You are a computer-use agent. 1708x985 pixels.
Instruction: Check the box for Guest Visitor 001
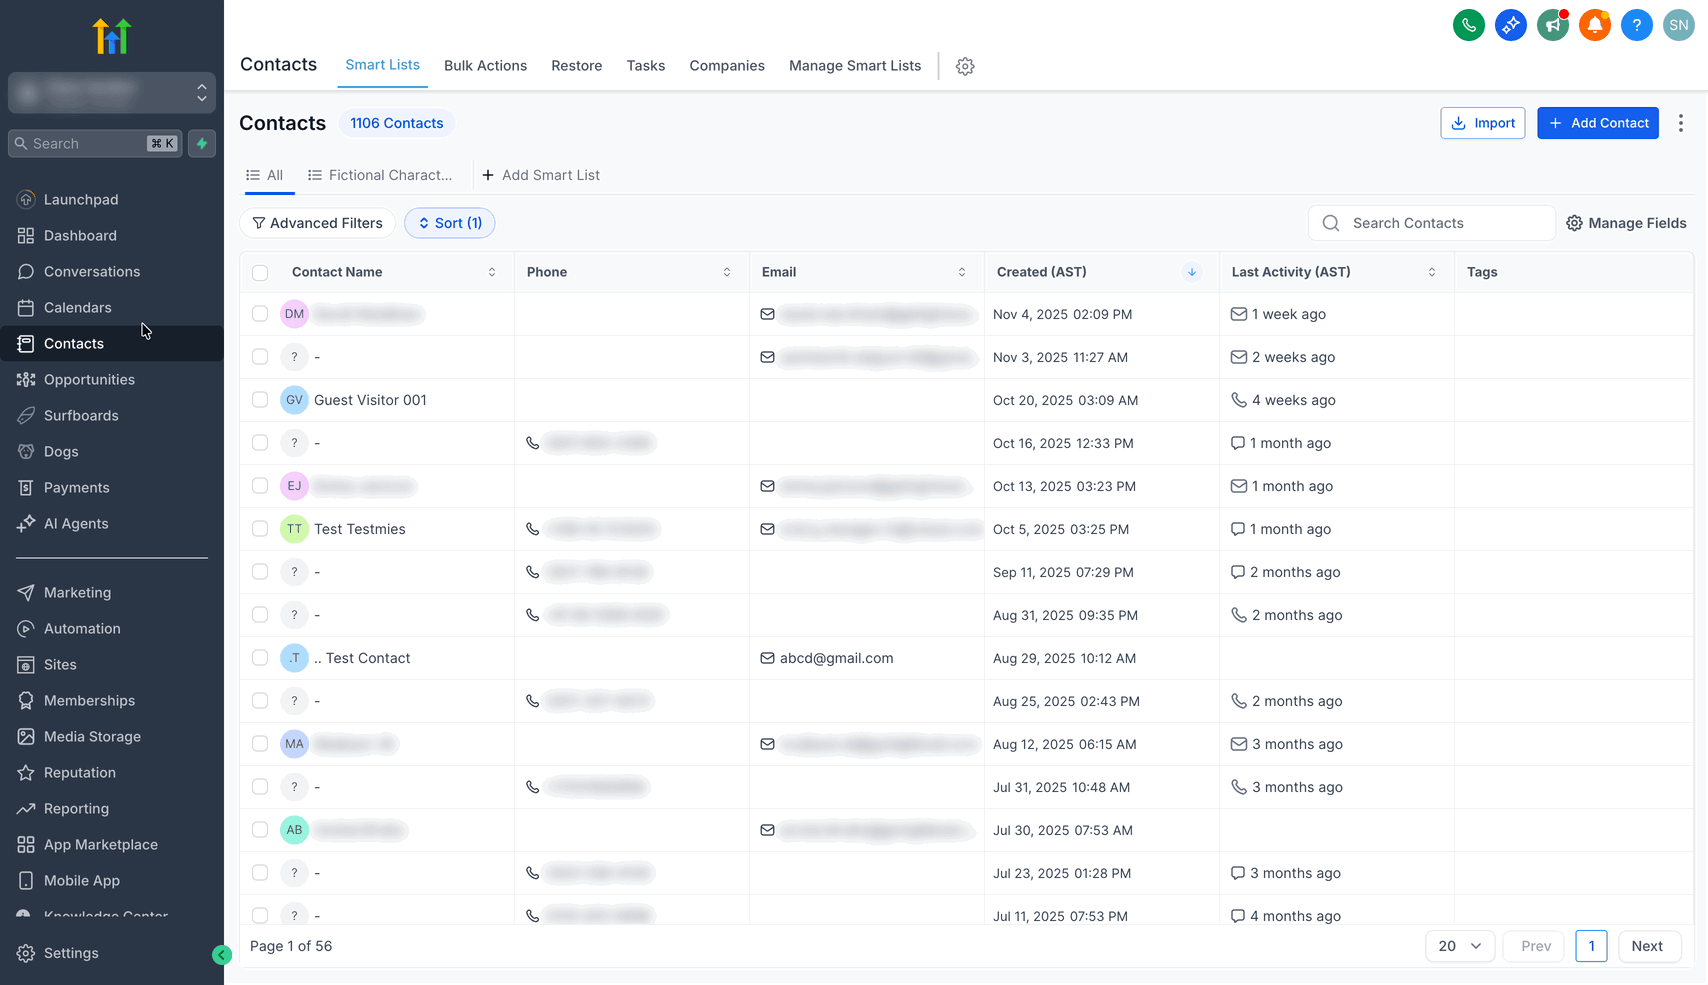pos(260,400)
